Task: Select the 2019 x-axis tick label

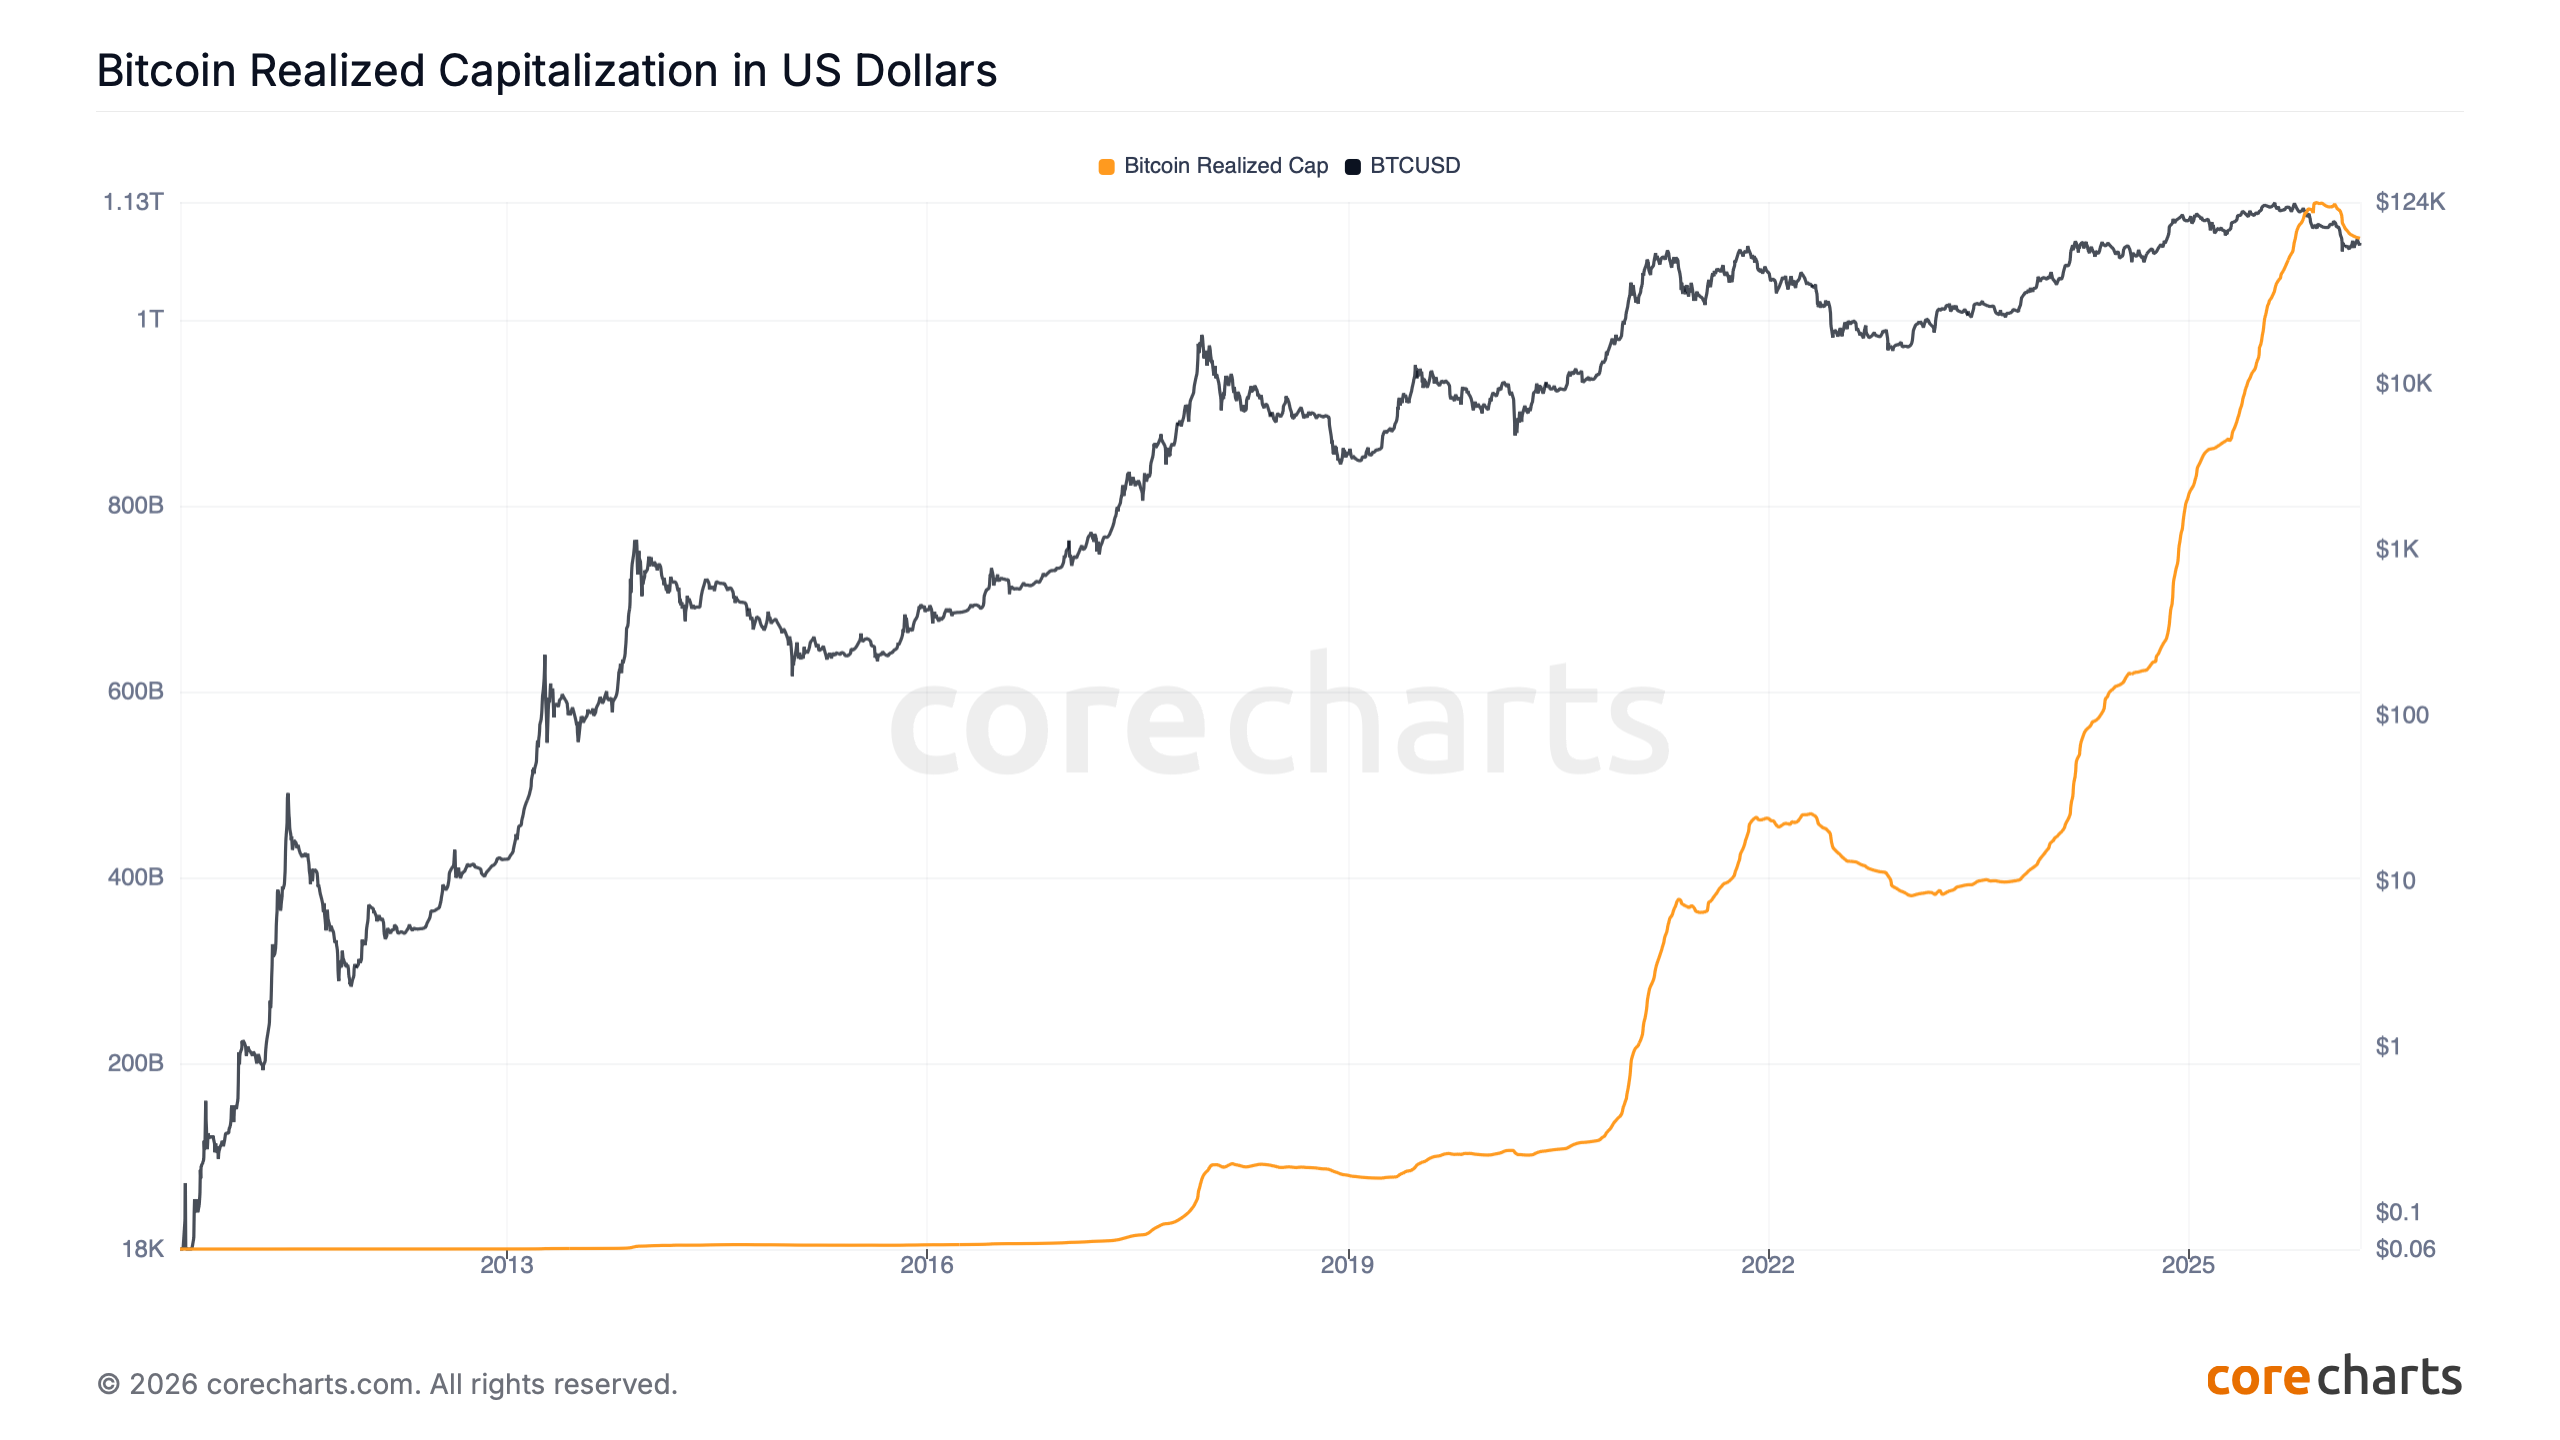Action: [1347, 1265]
